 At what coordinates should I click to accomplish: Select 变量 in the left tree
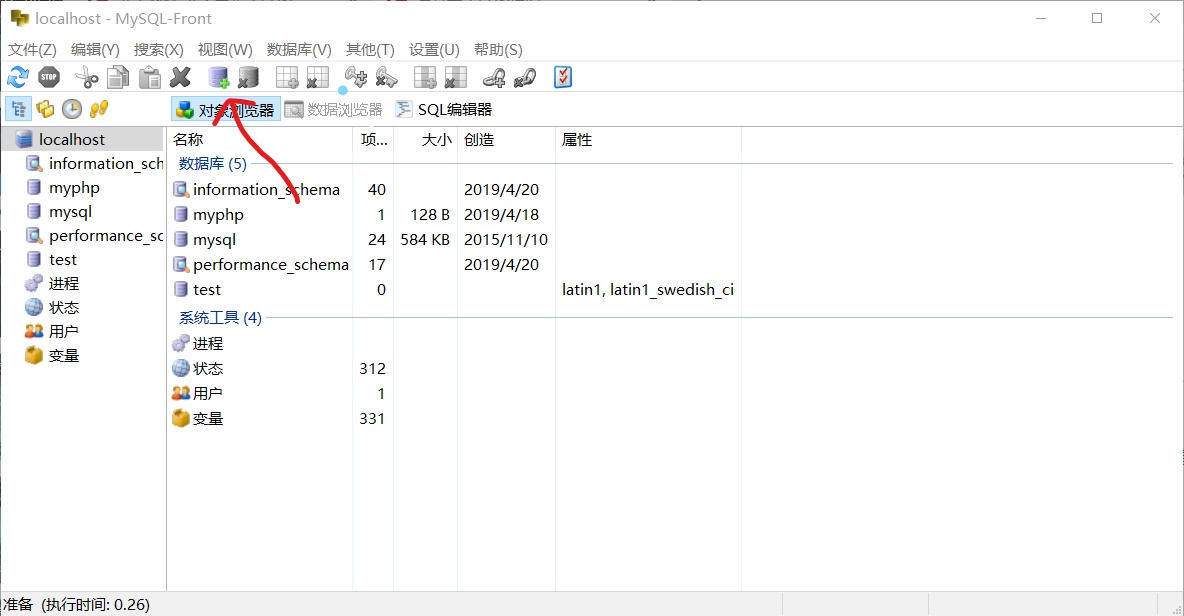[63, 356]
